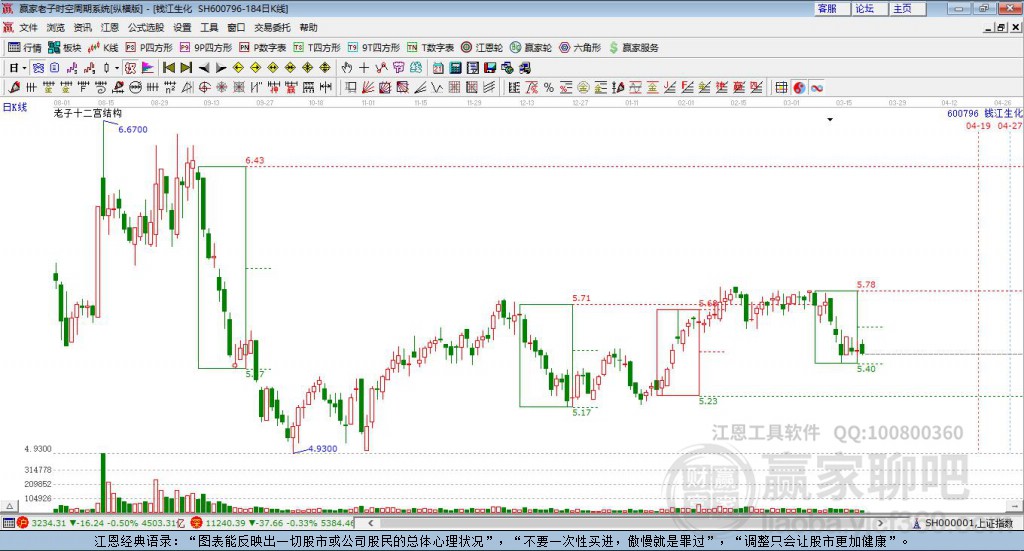Viewport: 1024px width, 551px height.
Task: Click the 论坛 forum button
Action: point(869,8)
